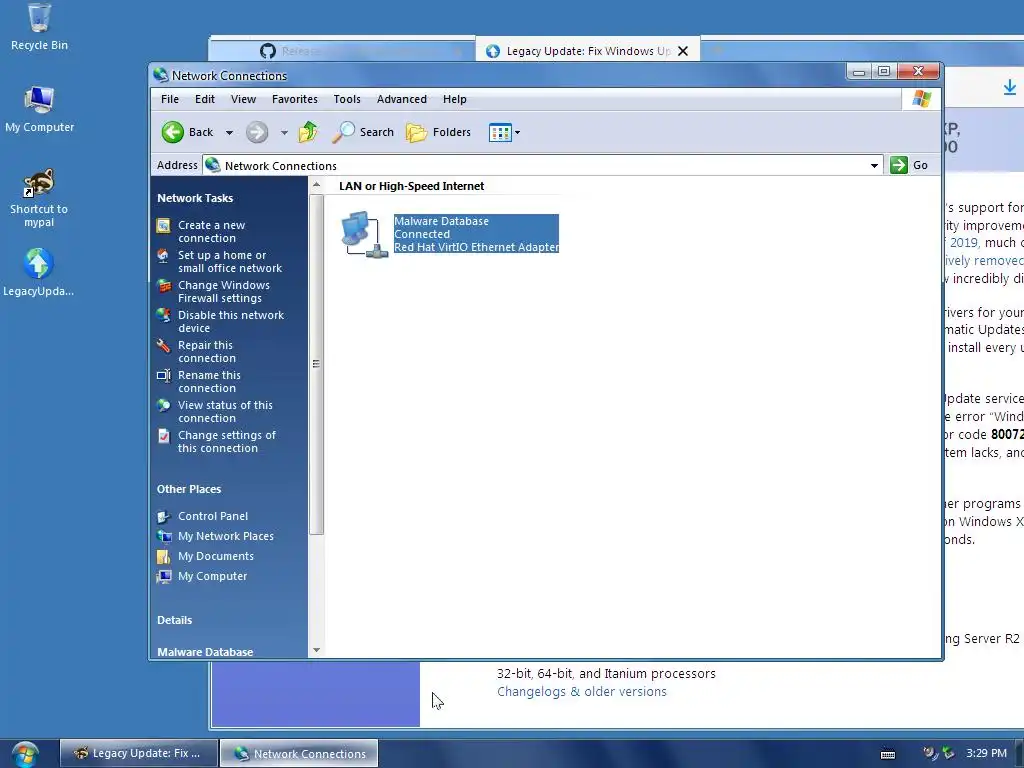
Task: Click the Repair connection wrench icon
Action: click(x=163, y=346)
